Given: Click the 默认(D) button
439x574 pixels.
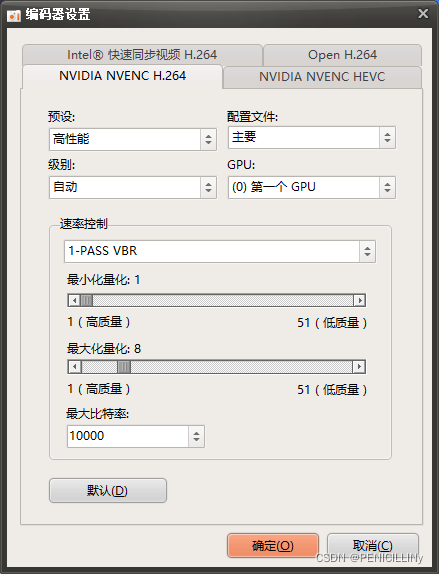Looking at the screenshot, I should click(x=108, y=491).
